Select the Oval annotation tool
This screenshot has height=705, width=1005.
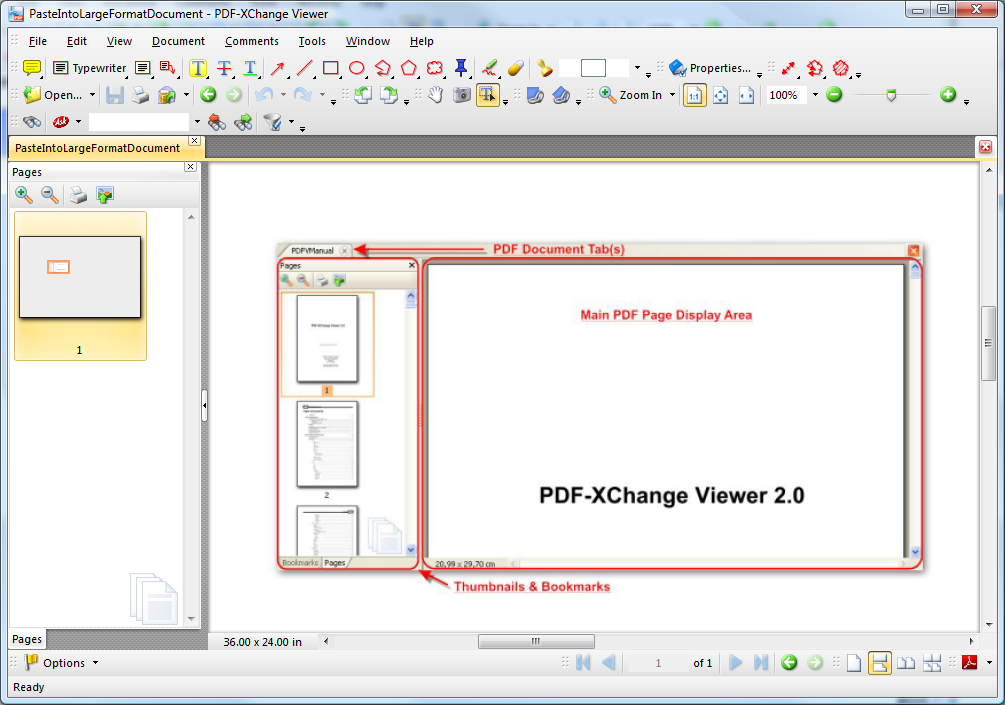coord(357,68)
